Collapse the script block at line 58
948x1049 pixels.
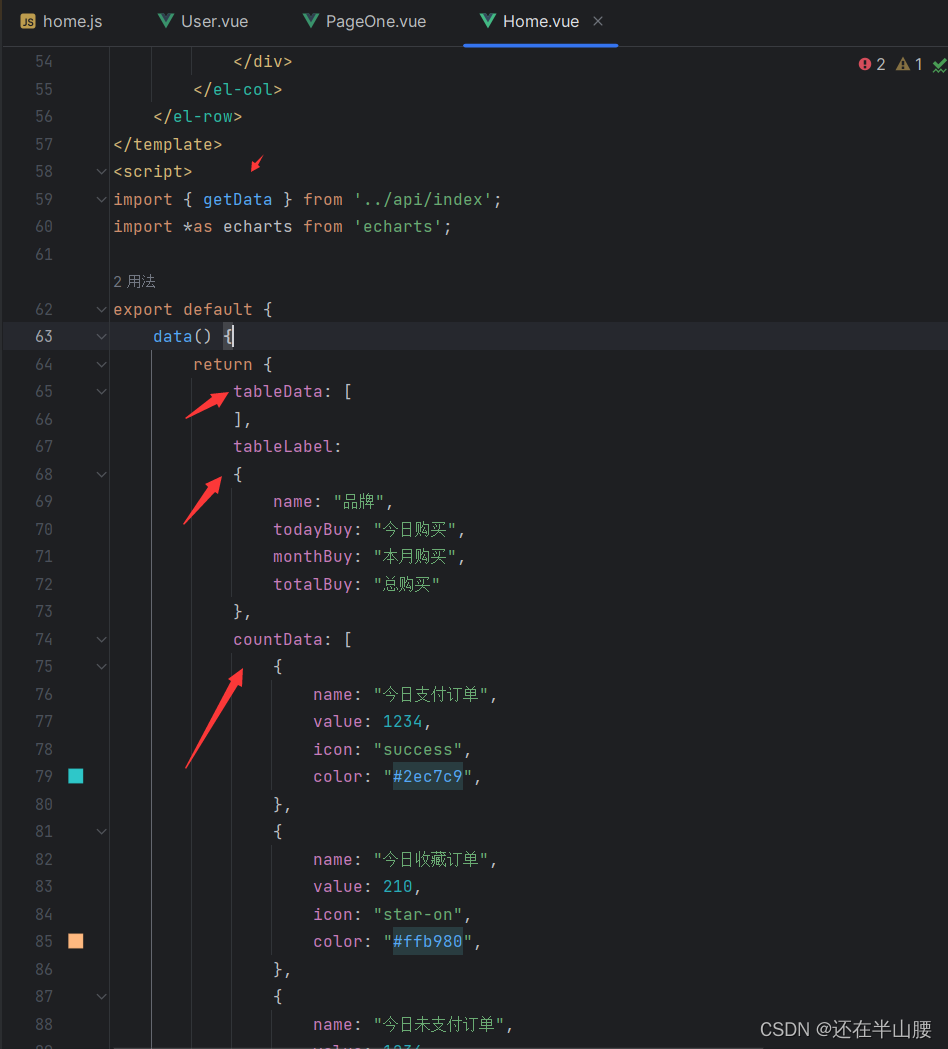pos(100,171)
